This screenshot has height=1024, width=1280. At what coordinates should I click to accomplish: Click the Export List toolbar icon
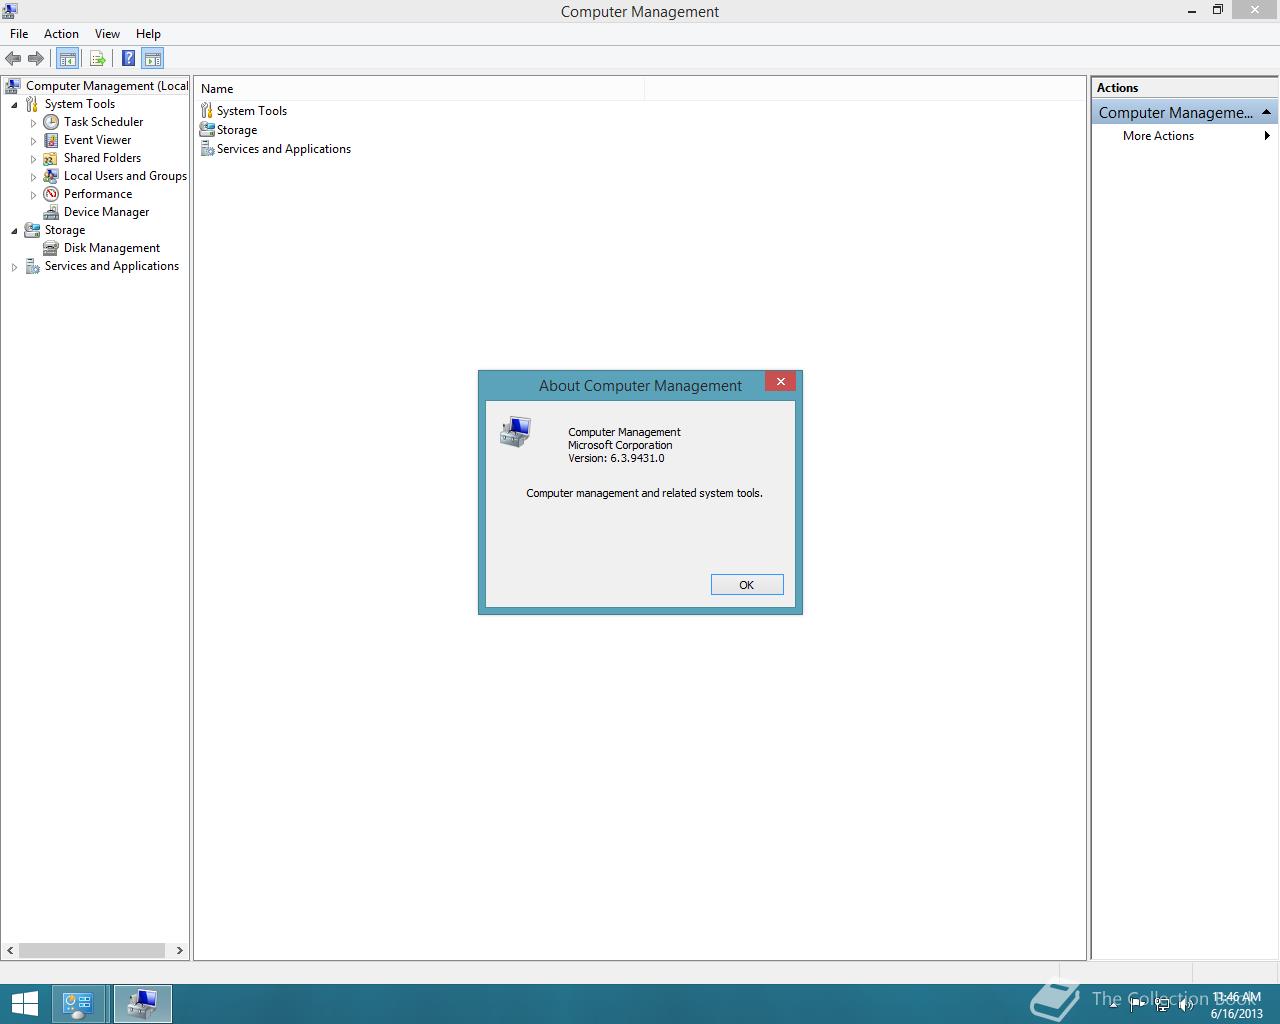(x=97, y=59)
